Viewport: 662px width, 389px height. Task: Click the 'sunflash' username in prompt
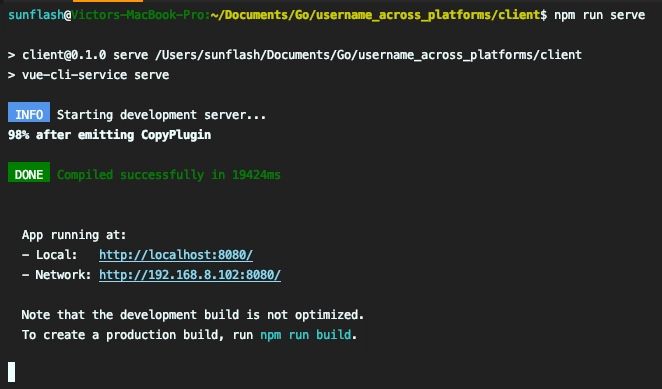36,15
